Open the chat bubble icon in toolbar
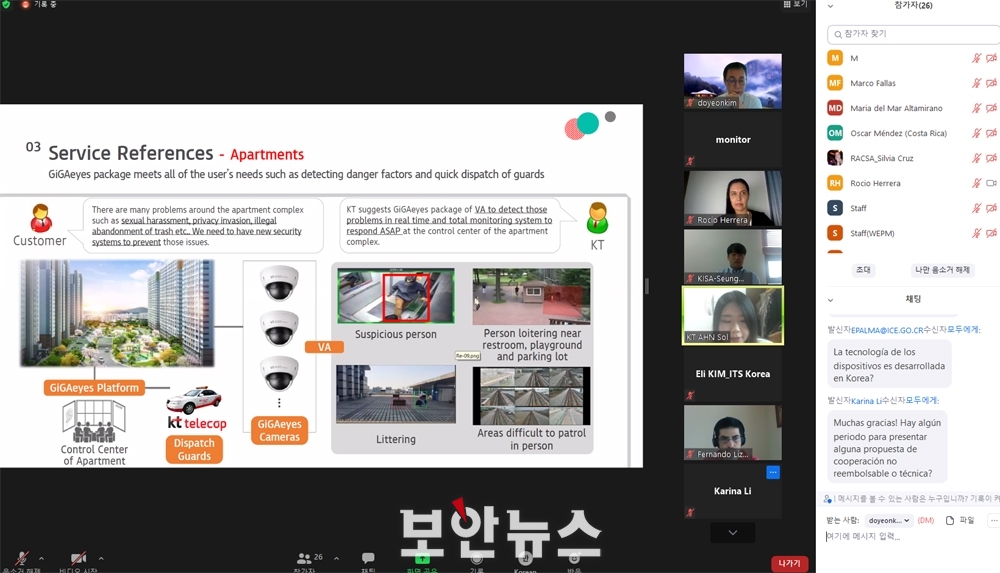The height and width of the screenshot is (573, 1000). 368,558
